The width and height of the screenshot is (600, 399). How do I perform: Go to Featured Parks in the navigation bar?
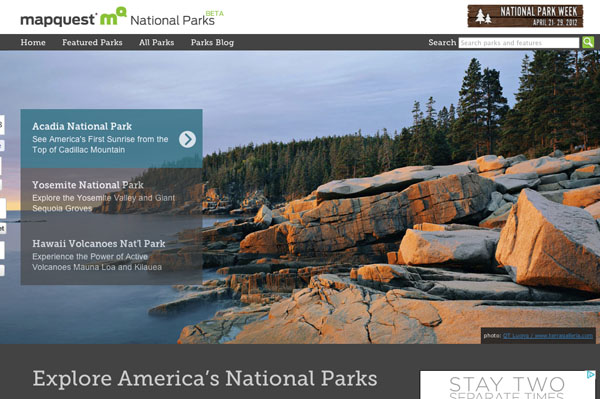pos(92,42)
